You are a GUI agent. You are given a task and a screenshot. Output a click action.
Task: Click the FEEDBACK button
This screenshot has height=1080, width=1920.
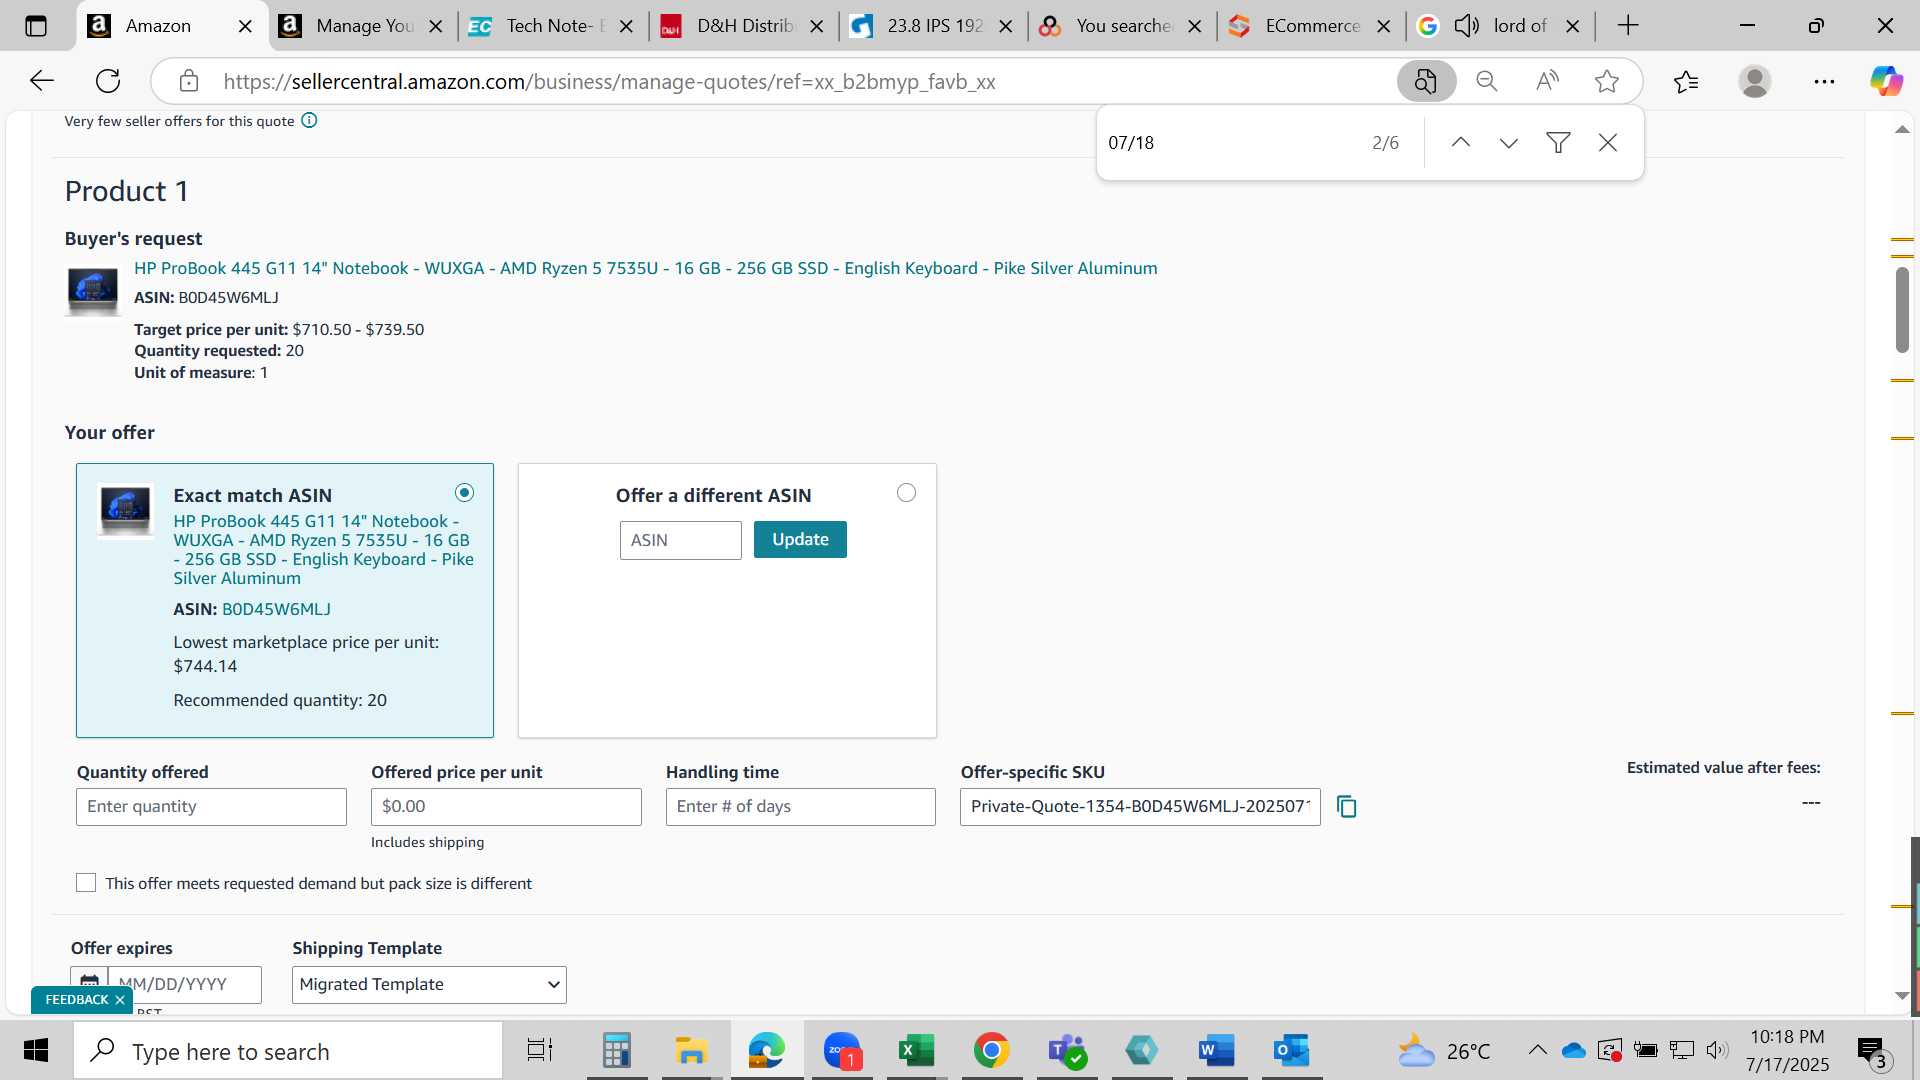click(x=76, y=1000)
